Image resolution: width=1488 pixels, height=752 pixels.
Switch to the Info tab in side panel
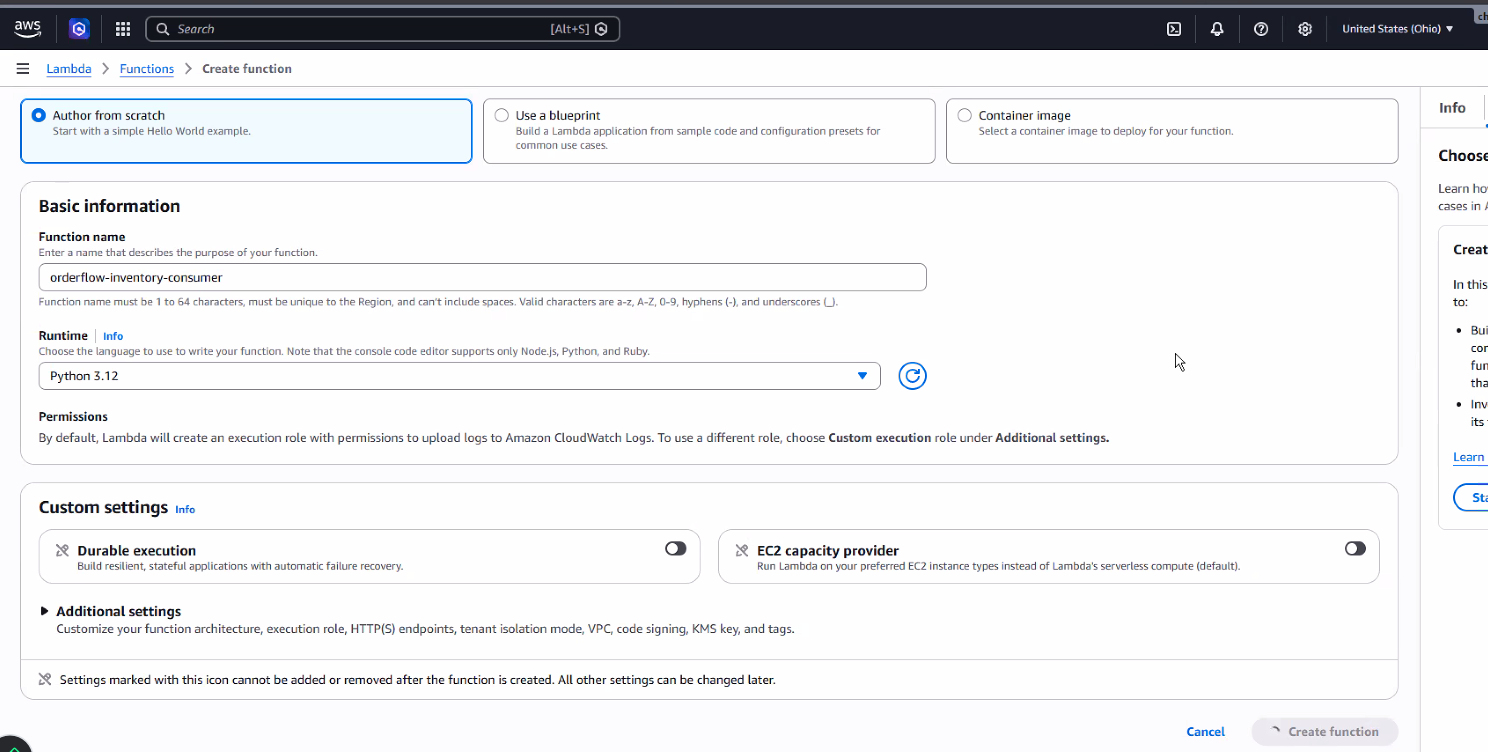click(x=1452, y=108)
